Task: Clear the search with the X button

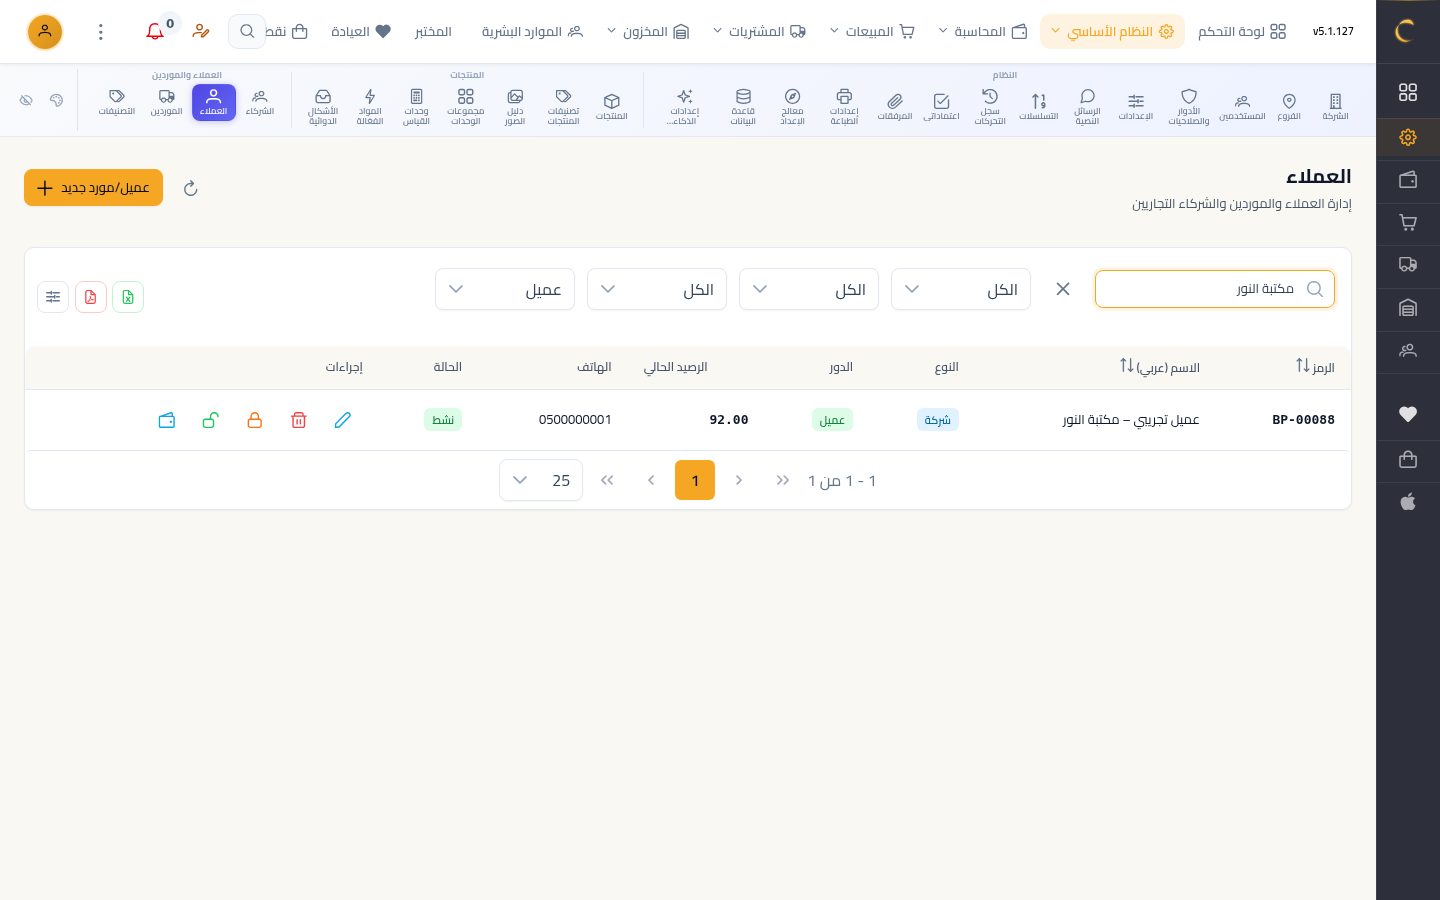Action: [1063, 289]
